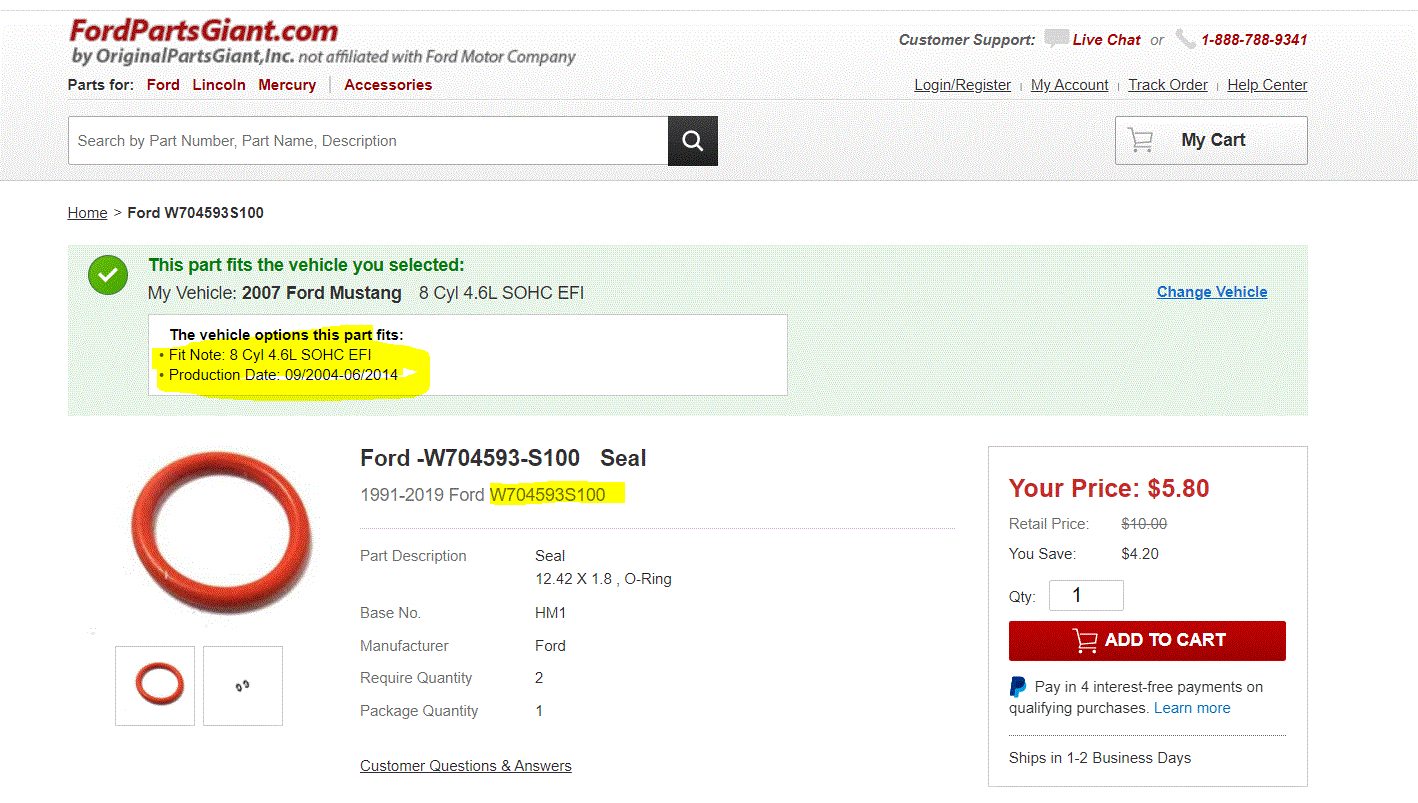The image size is (1418, 803).
Task: Open the shopping cart icon
Action: (1140, 140)
